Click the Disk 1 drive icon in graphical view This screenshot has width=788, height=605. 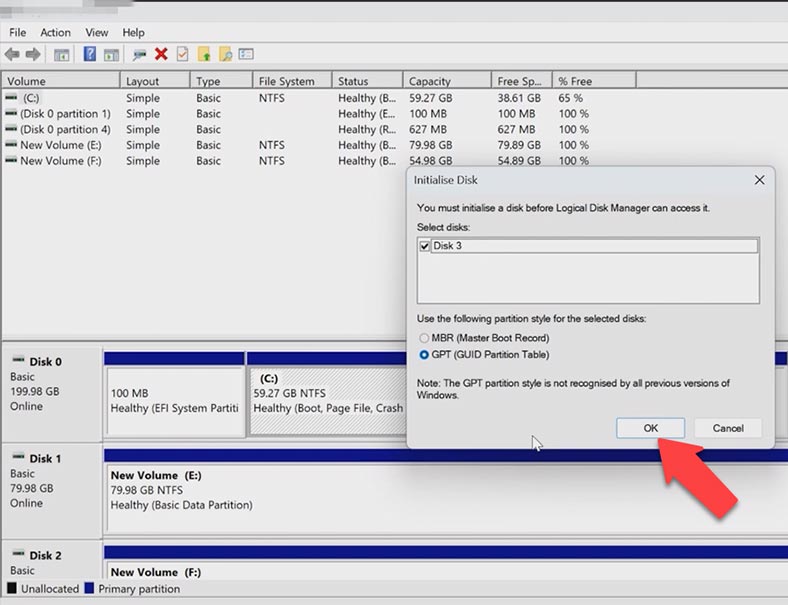click(x=18, y=456)
